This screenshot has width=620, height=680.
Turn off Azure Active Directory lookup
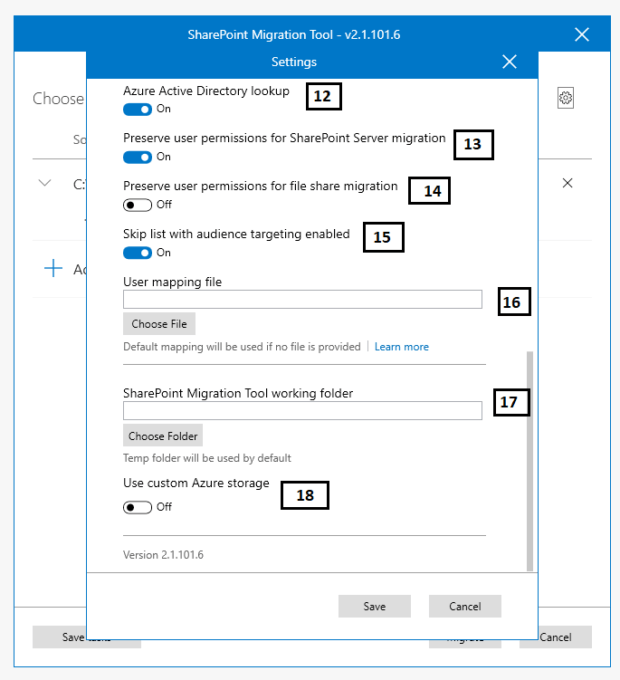[x=137, y=109]
